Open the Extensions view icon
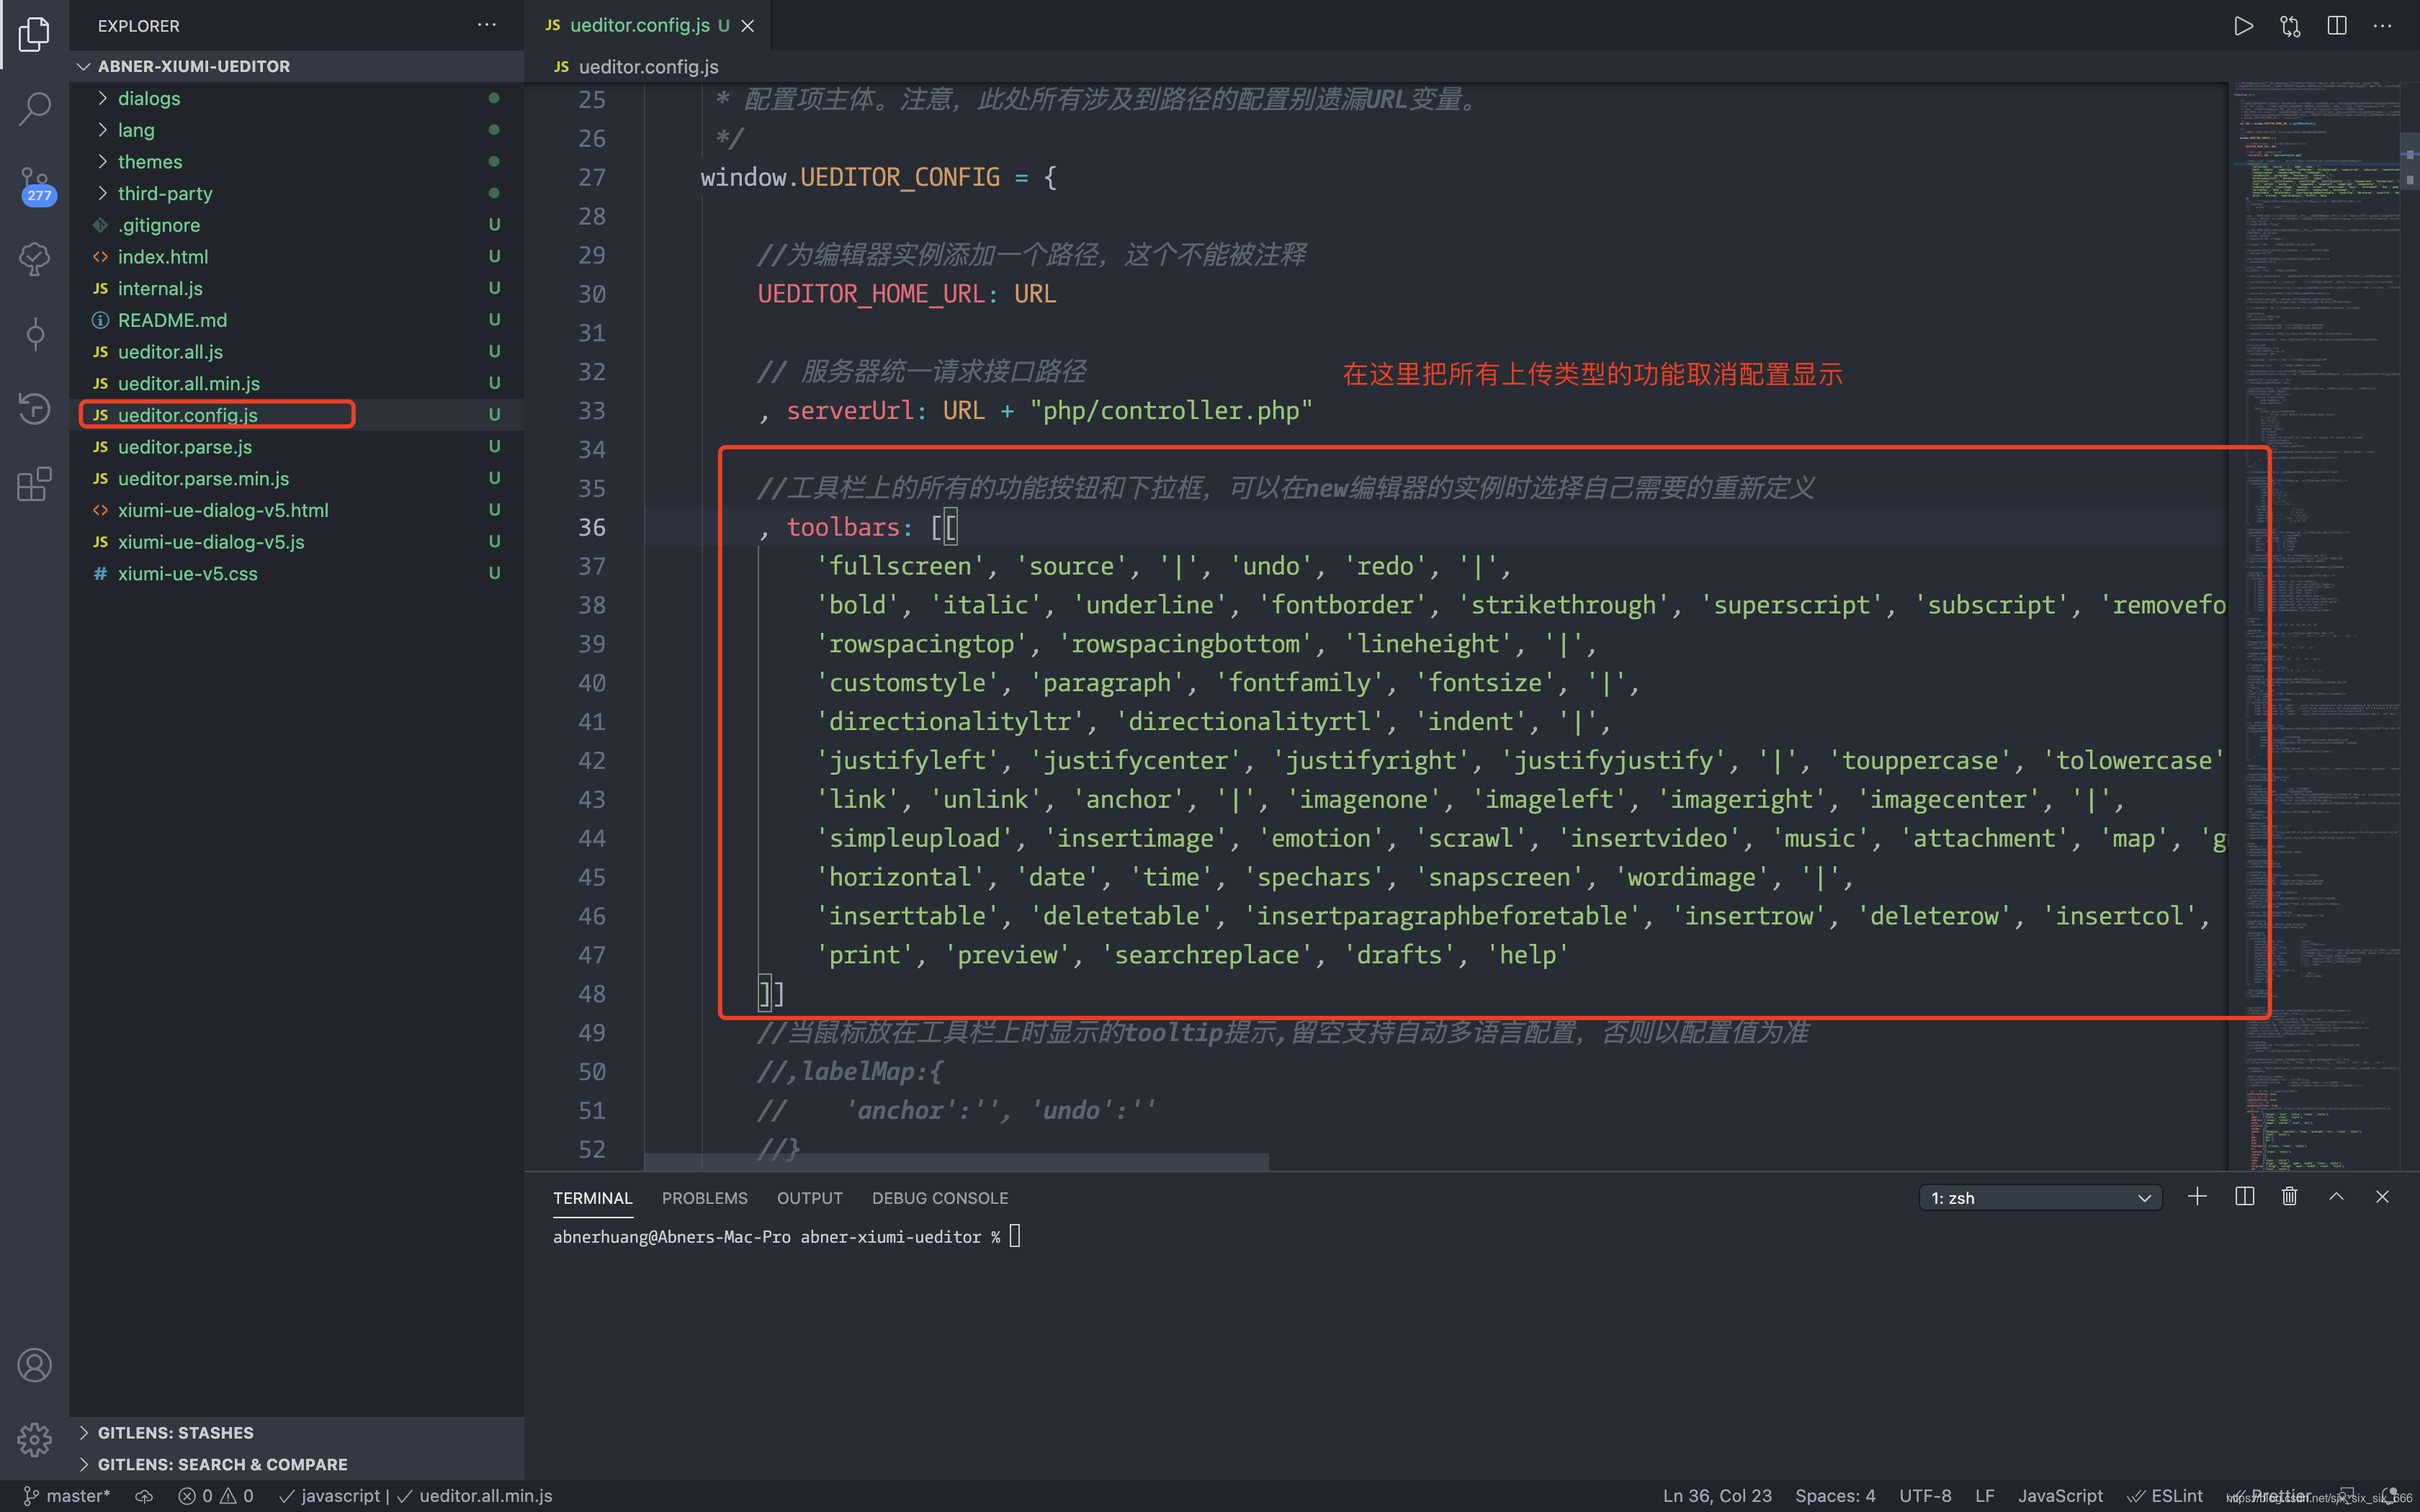Viewport: 2420px width, 1512px height. pyautogui.click(x=34, y=484)
